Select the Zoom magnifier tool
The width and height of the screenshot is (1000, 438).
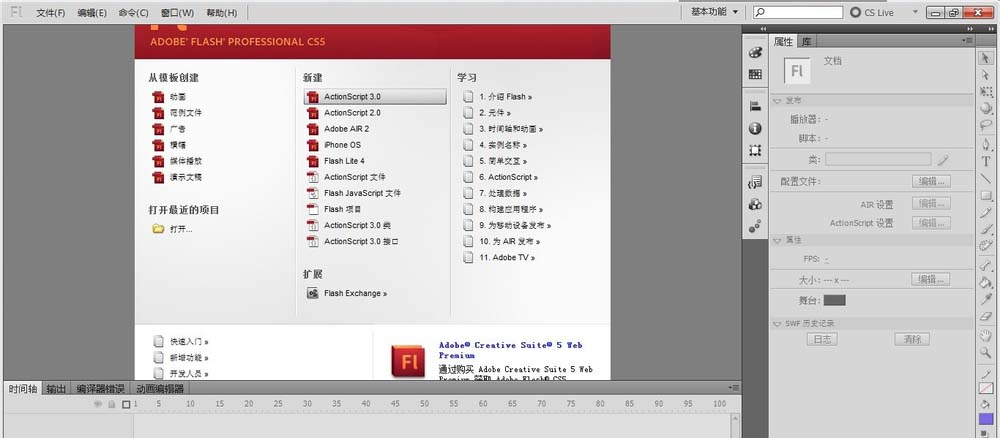[986, 353]
